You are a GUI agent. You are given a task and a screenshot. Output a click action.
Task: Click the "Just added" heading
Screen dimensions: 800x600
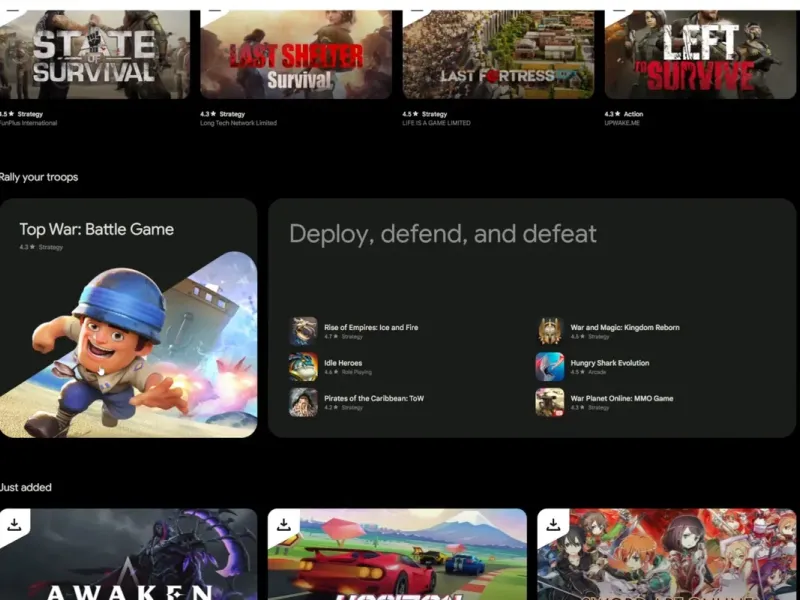pyautogui.click(x=26, y=487)
